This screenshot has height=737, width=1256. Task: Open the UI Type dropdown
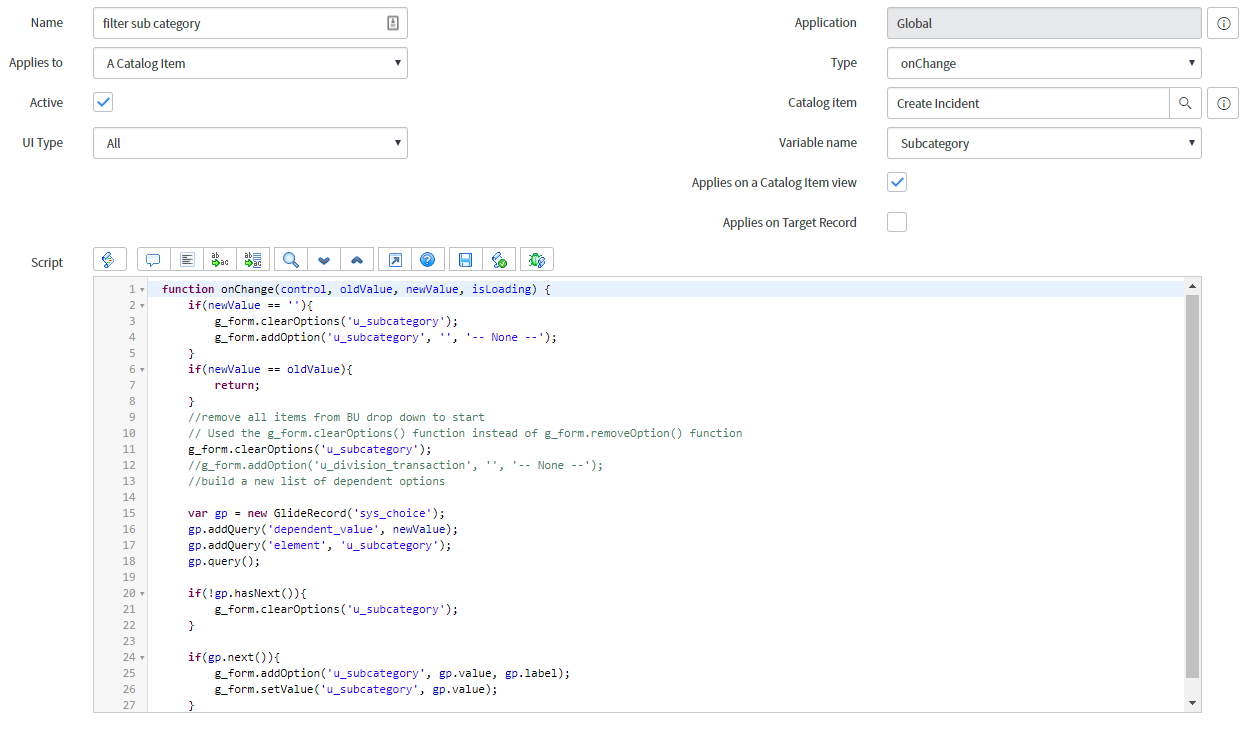coord(250,143)
